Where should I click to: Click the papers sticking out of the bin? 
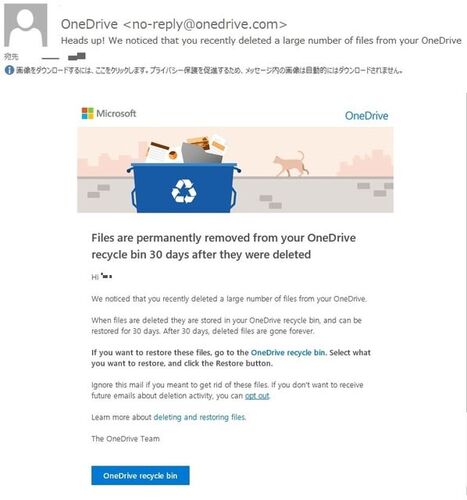click(185, 149)
